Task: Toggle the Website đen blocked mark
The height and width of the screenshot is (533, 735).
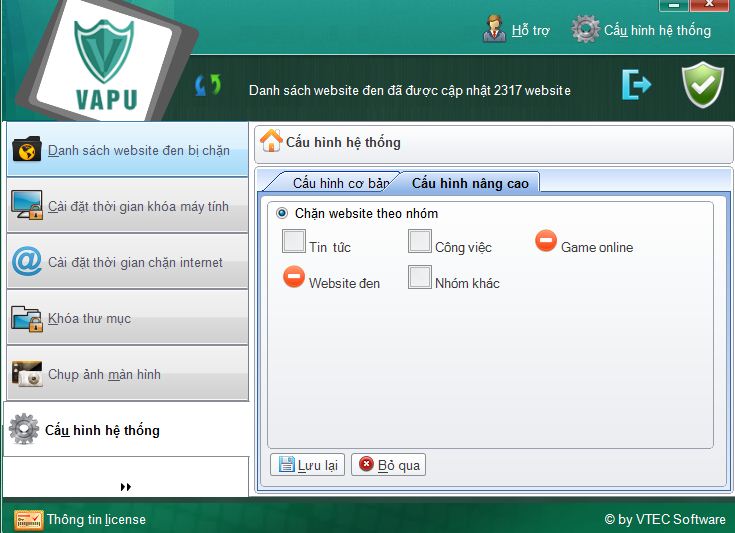Action: tap(294, 277)
